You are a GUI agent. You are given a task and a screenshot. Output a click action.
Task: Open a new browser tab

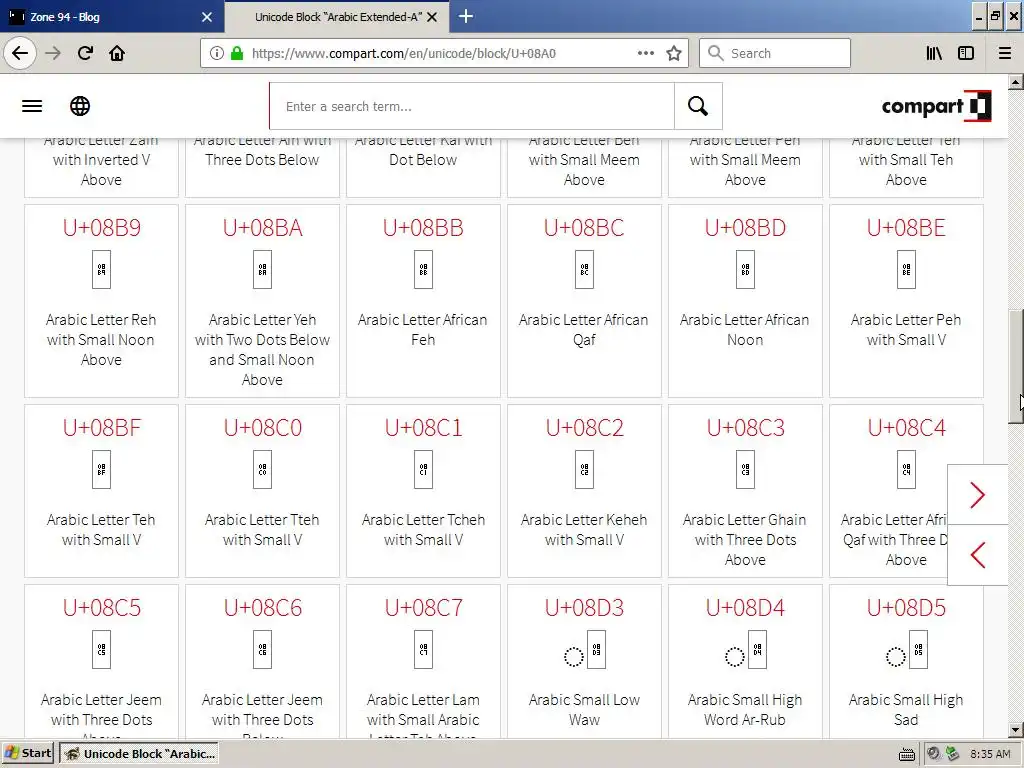pyautogui.click(x=466, y=16)
